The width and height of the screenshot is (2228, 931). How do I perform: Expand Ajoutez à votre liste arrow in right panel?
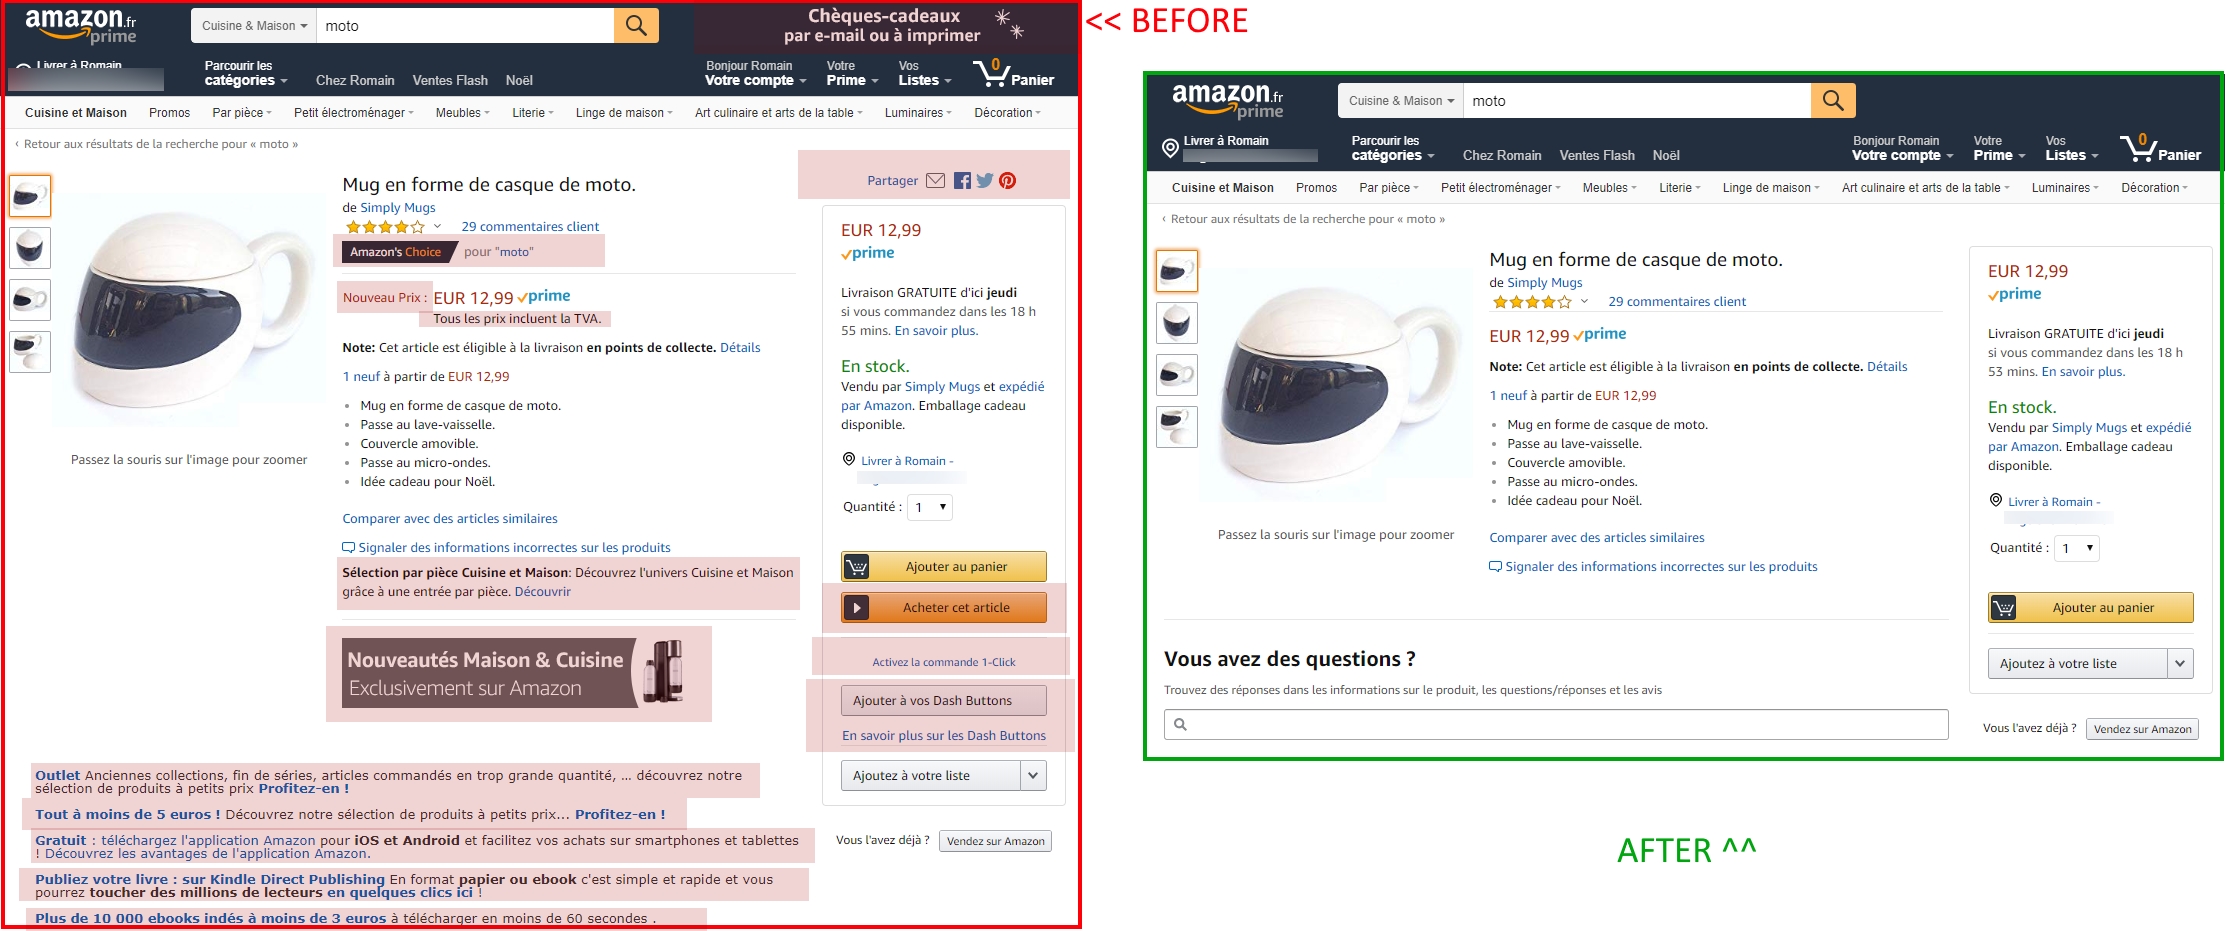(2180, 663)
